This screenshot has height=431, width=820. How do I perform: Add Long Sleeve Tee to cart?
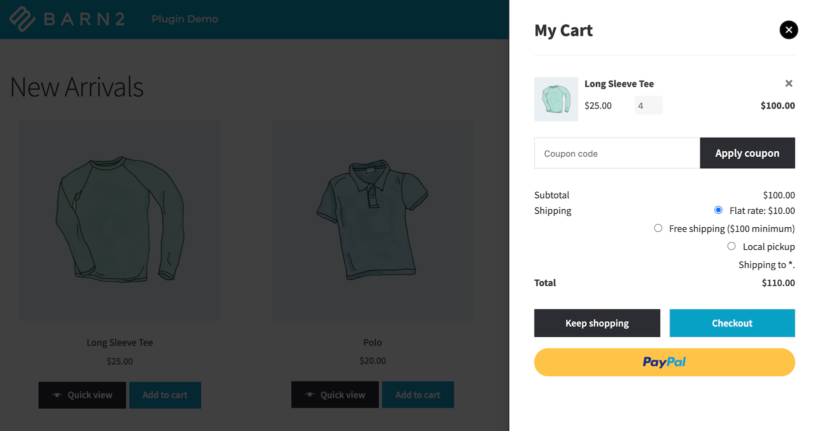[x=165, y=395]
